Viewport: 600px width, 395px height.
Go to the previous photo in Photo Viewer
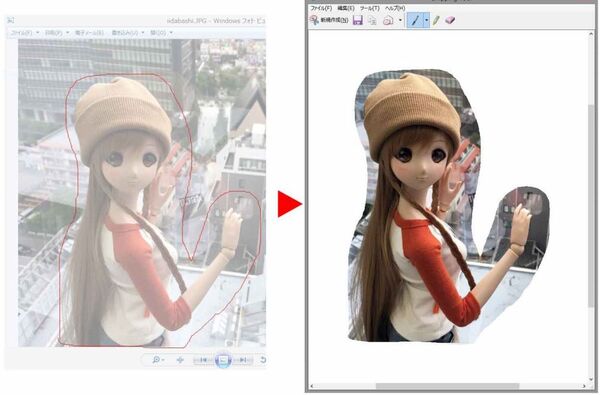[x=203, y=360]
